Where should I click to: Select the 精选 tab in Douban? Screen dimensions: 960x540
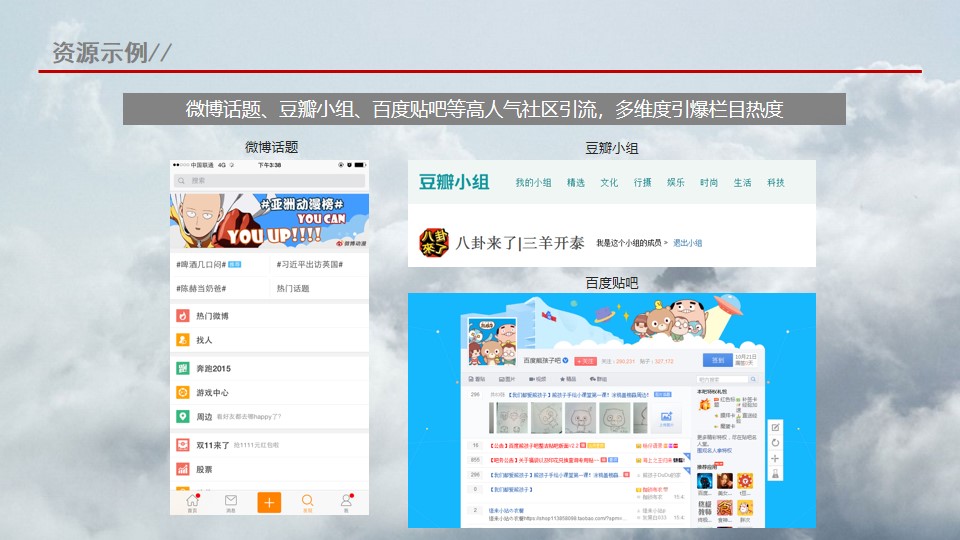point(576,182)
